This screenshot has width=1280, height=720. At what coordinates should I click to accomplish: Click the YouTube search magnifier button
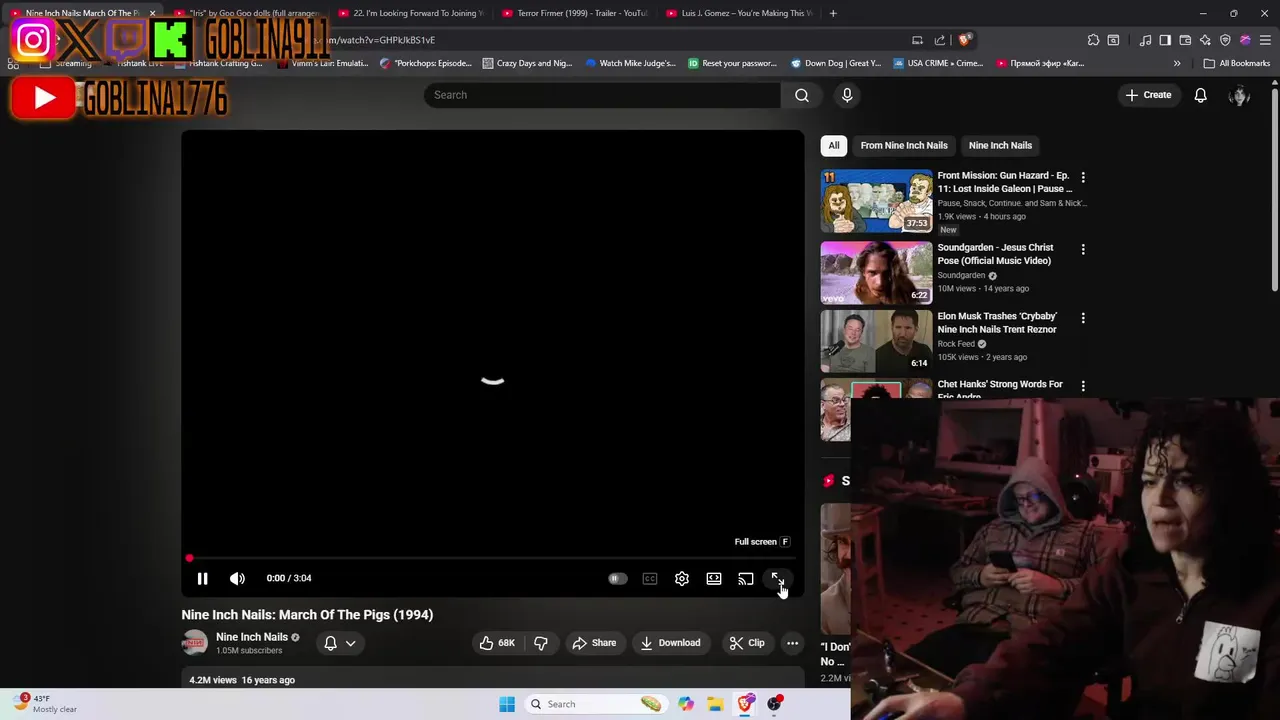pyautogui.click(x=802, y=95)
